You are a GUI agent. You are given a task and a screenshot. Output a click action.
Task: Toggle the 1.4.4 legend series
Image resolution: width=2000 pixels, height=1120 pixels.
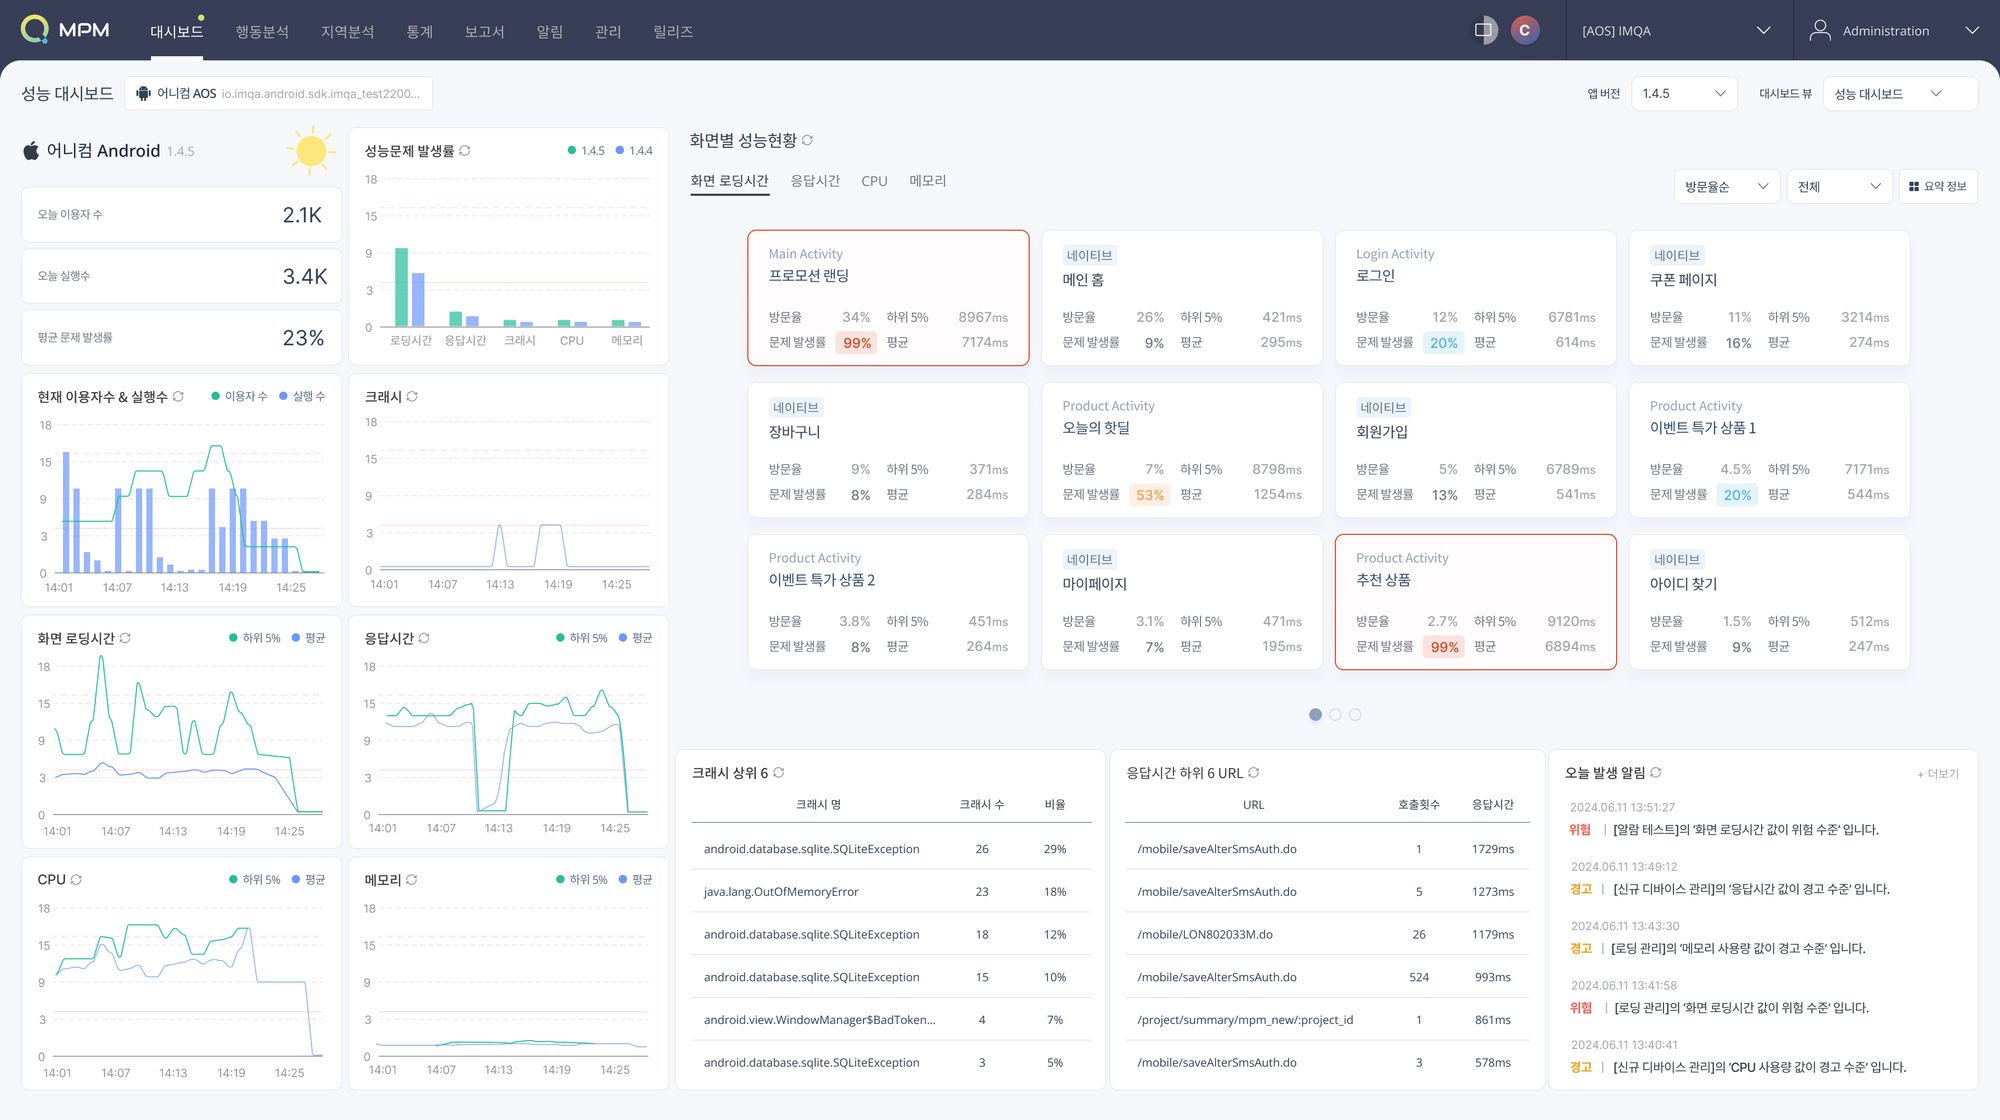point(634,151)
